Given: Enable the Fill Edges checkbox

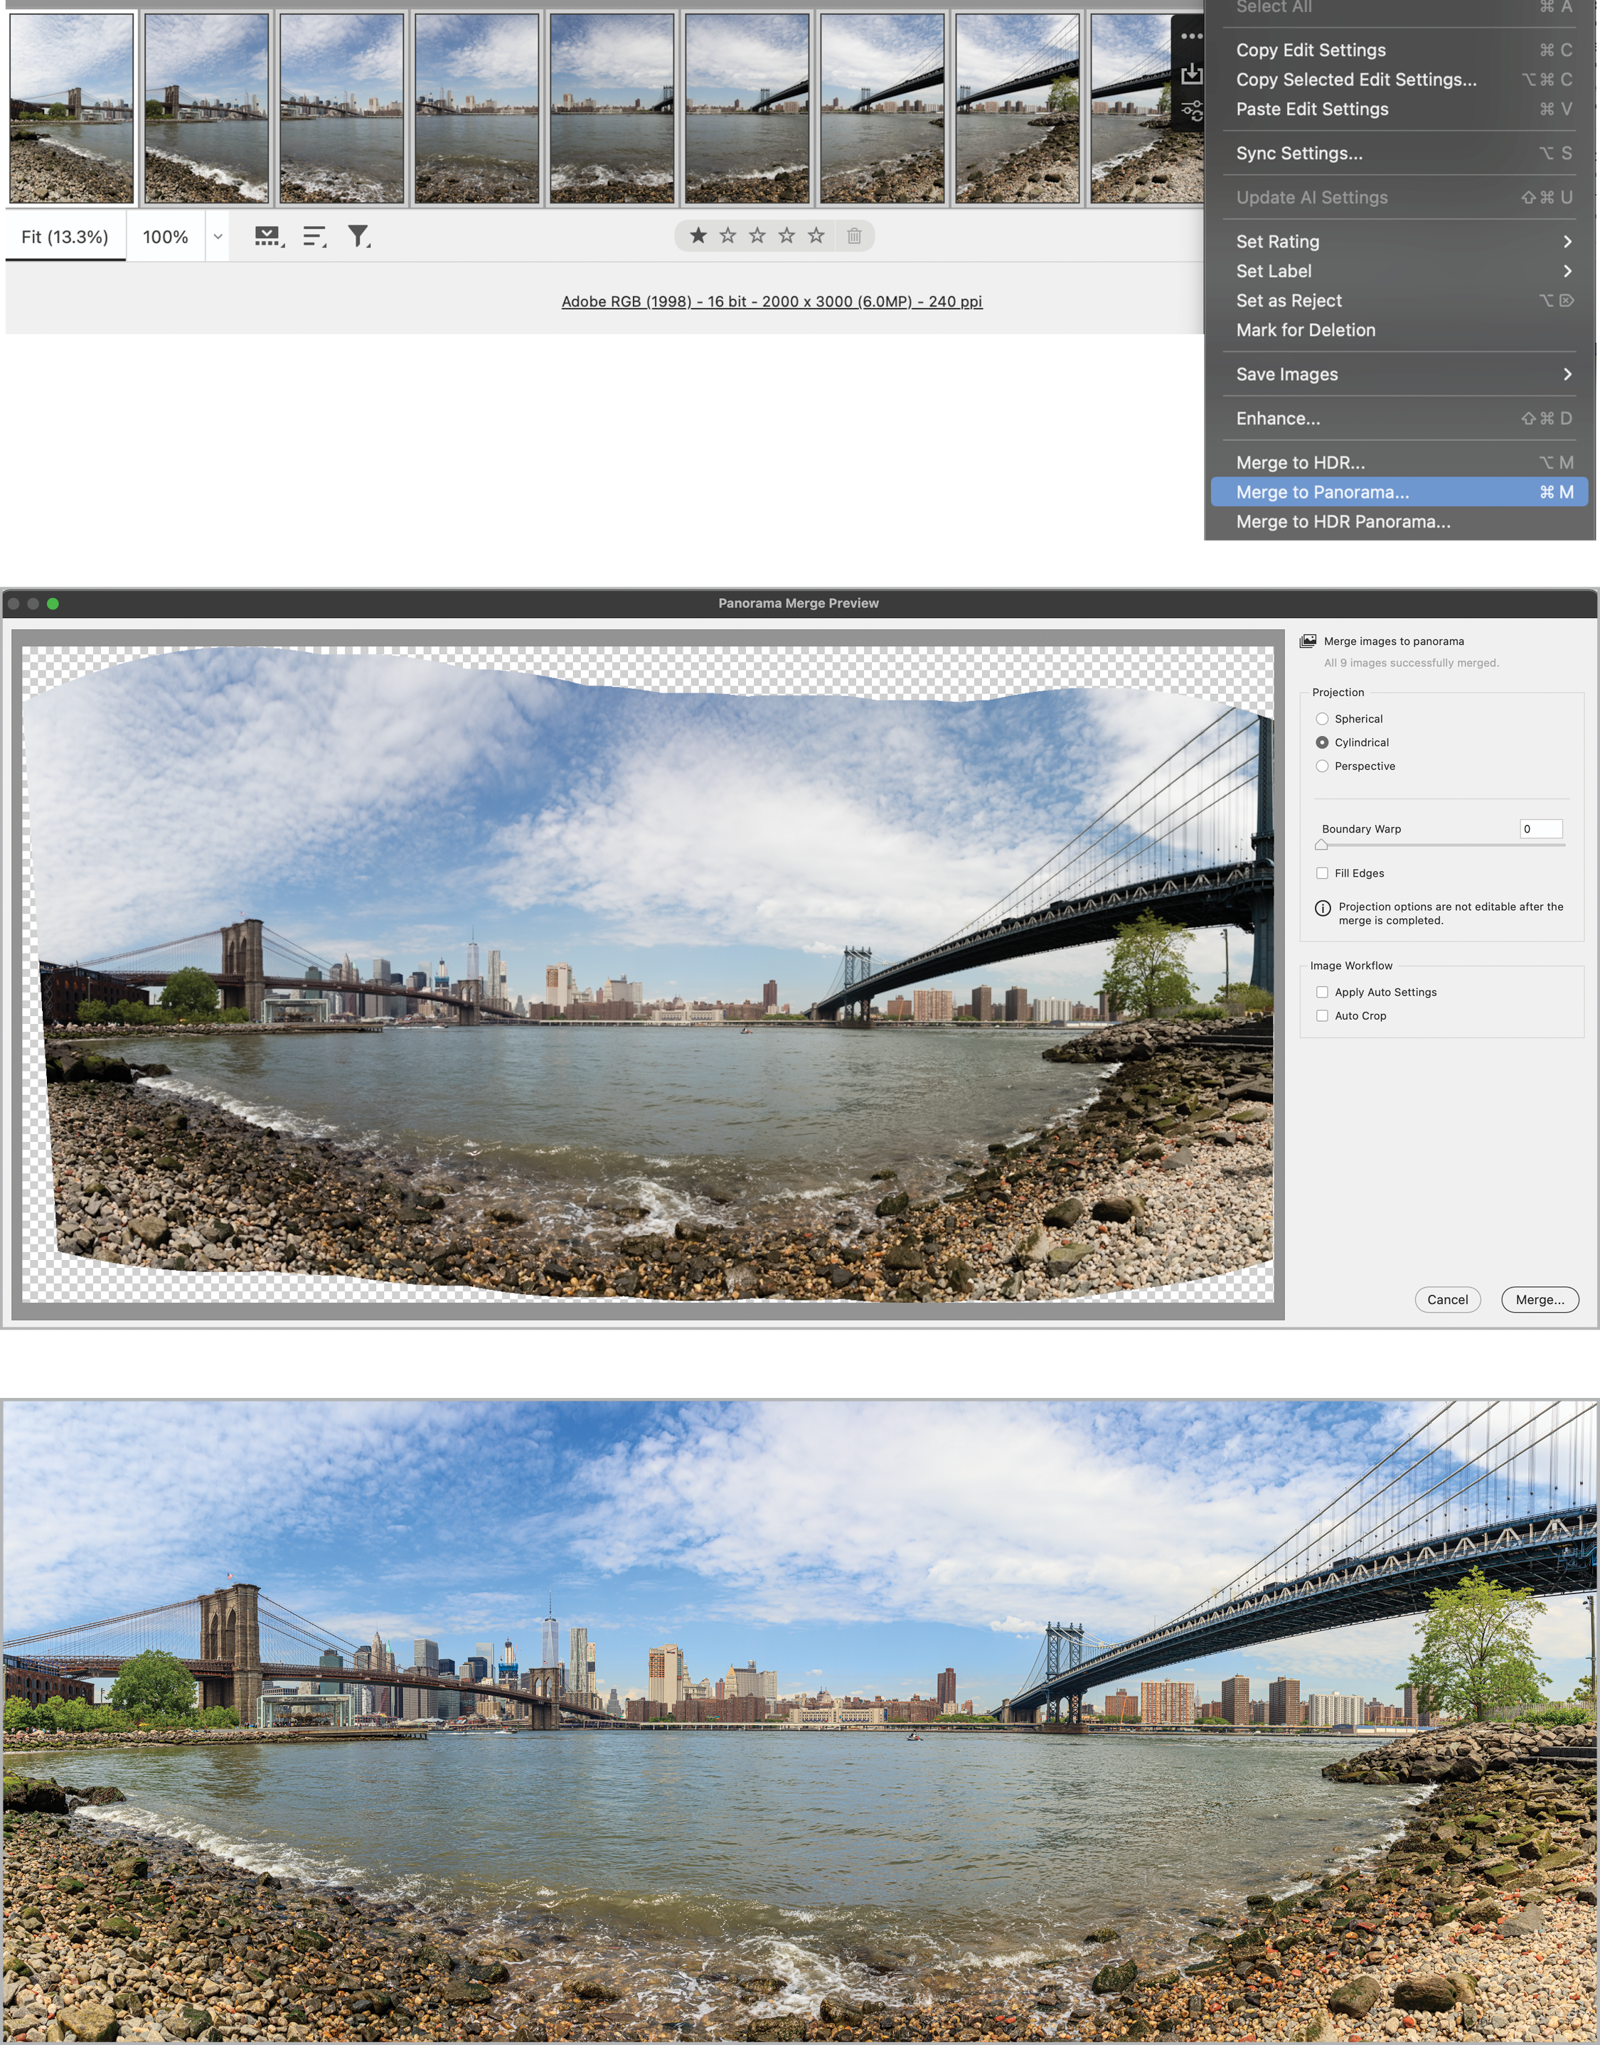Looking at the screenshot, I should [x=1322, y=873].
